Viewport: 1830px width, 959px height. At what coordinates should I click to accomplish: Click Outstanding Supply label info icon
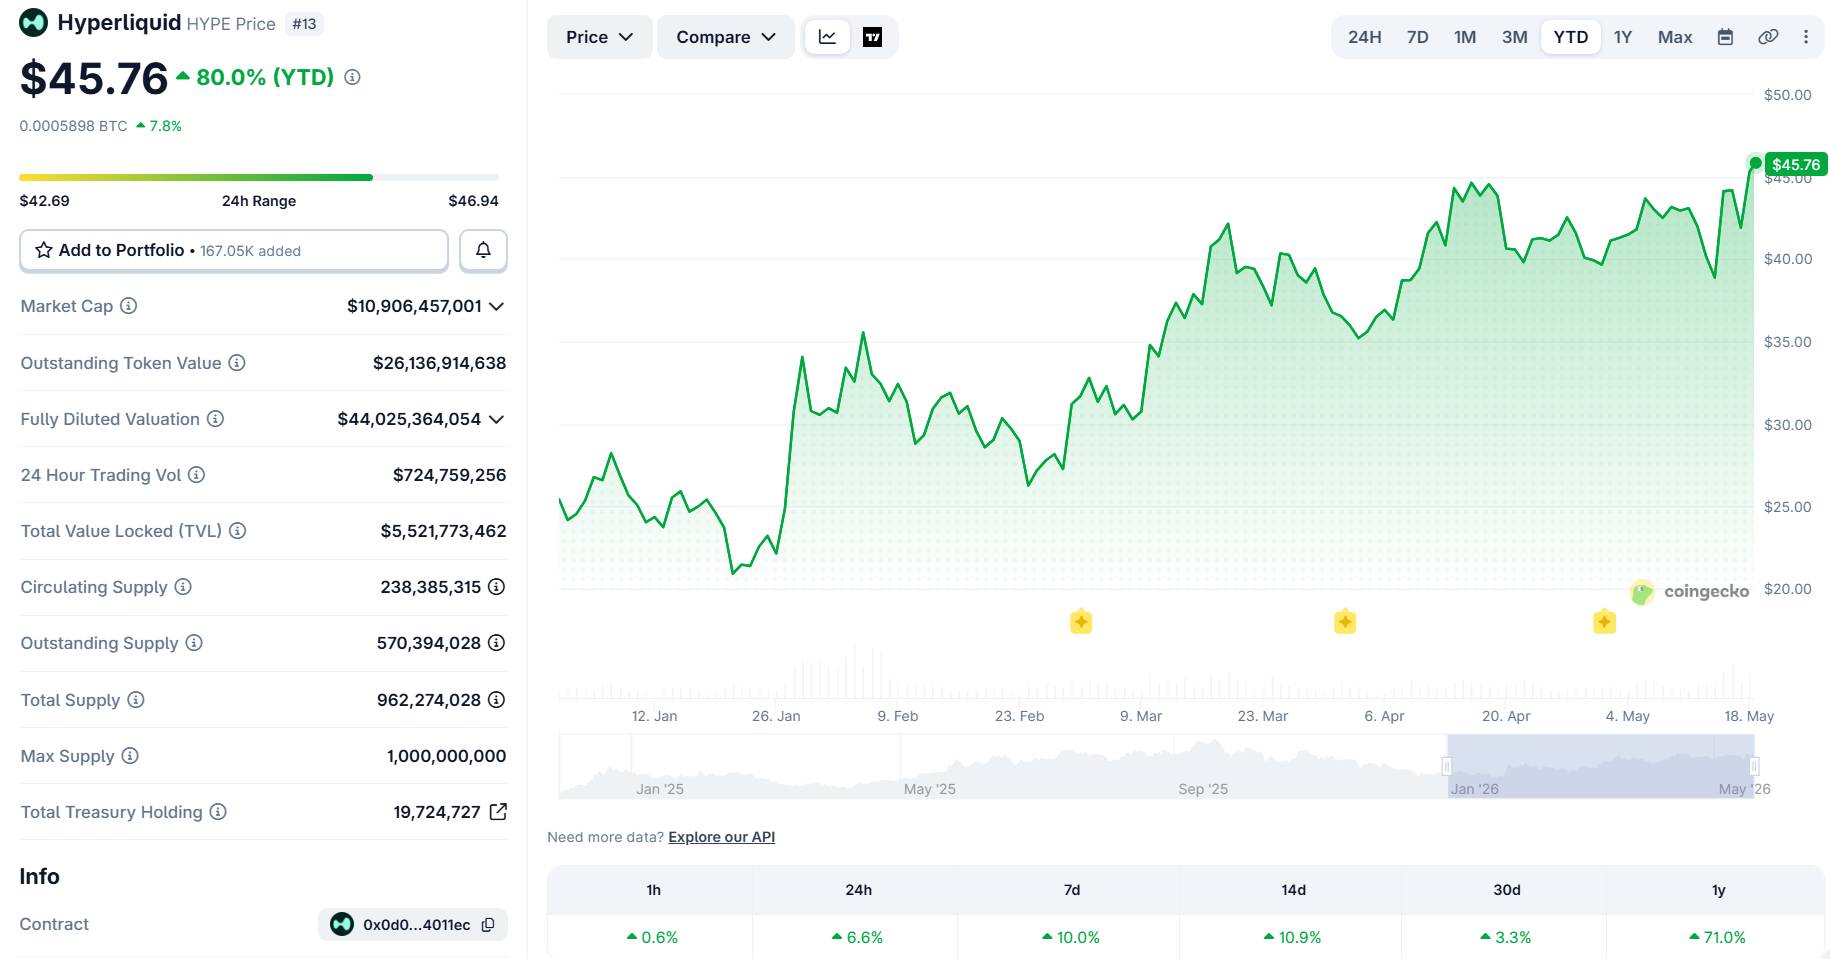coord(194,643)
